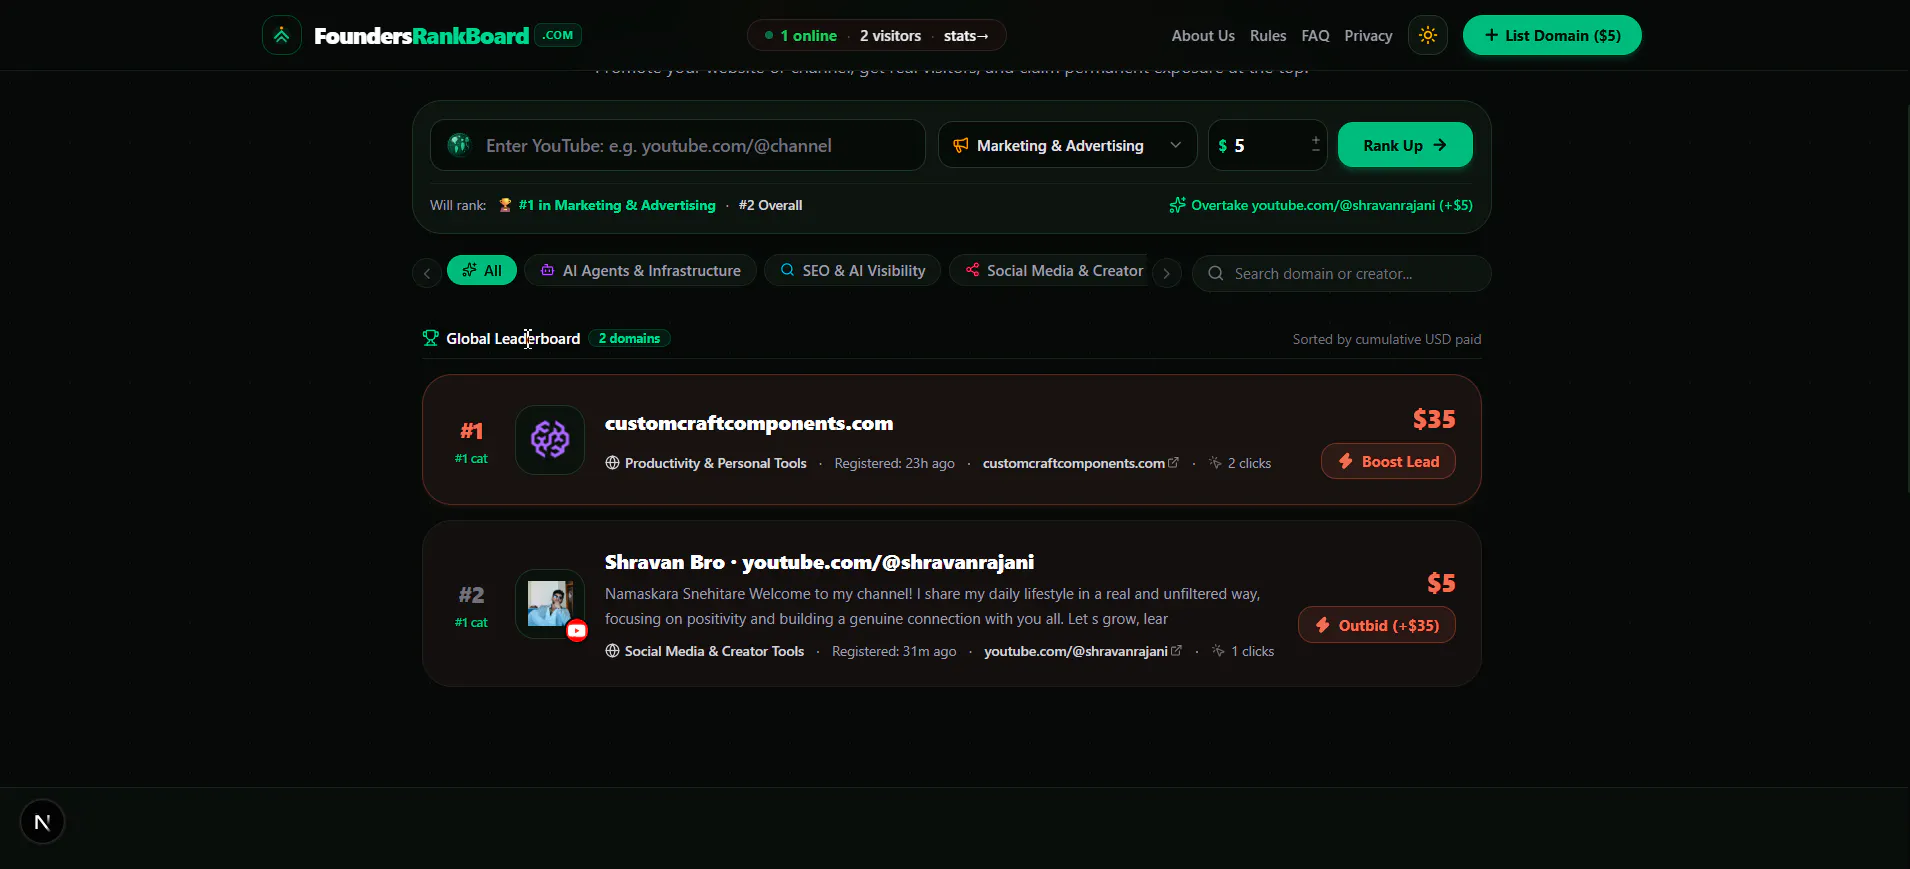
Task: Click the Search domain or creator field
Action: coord(1341,273)
